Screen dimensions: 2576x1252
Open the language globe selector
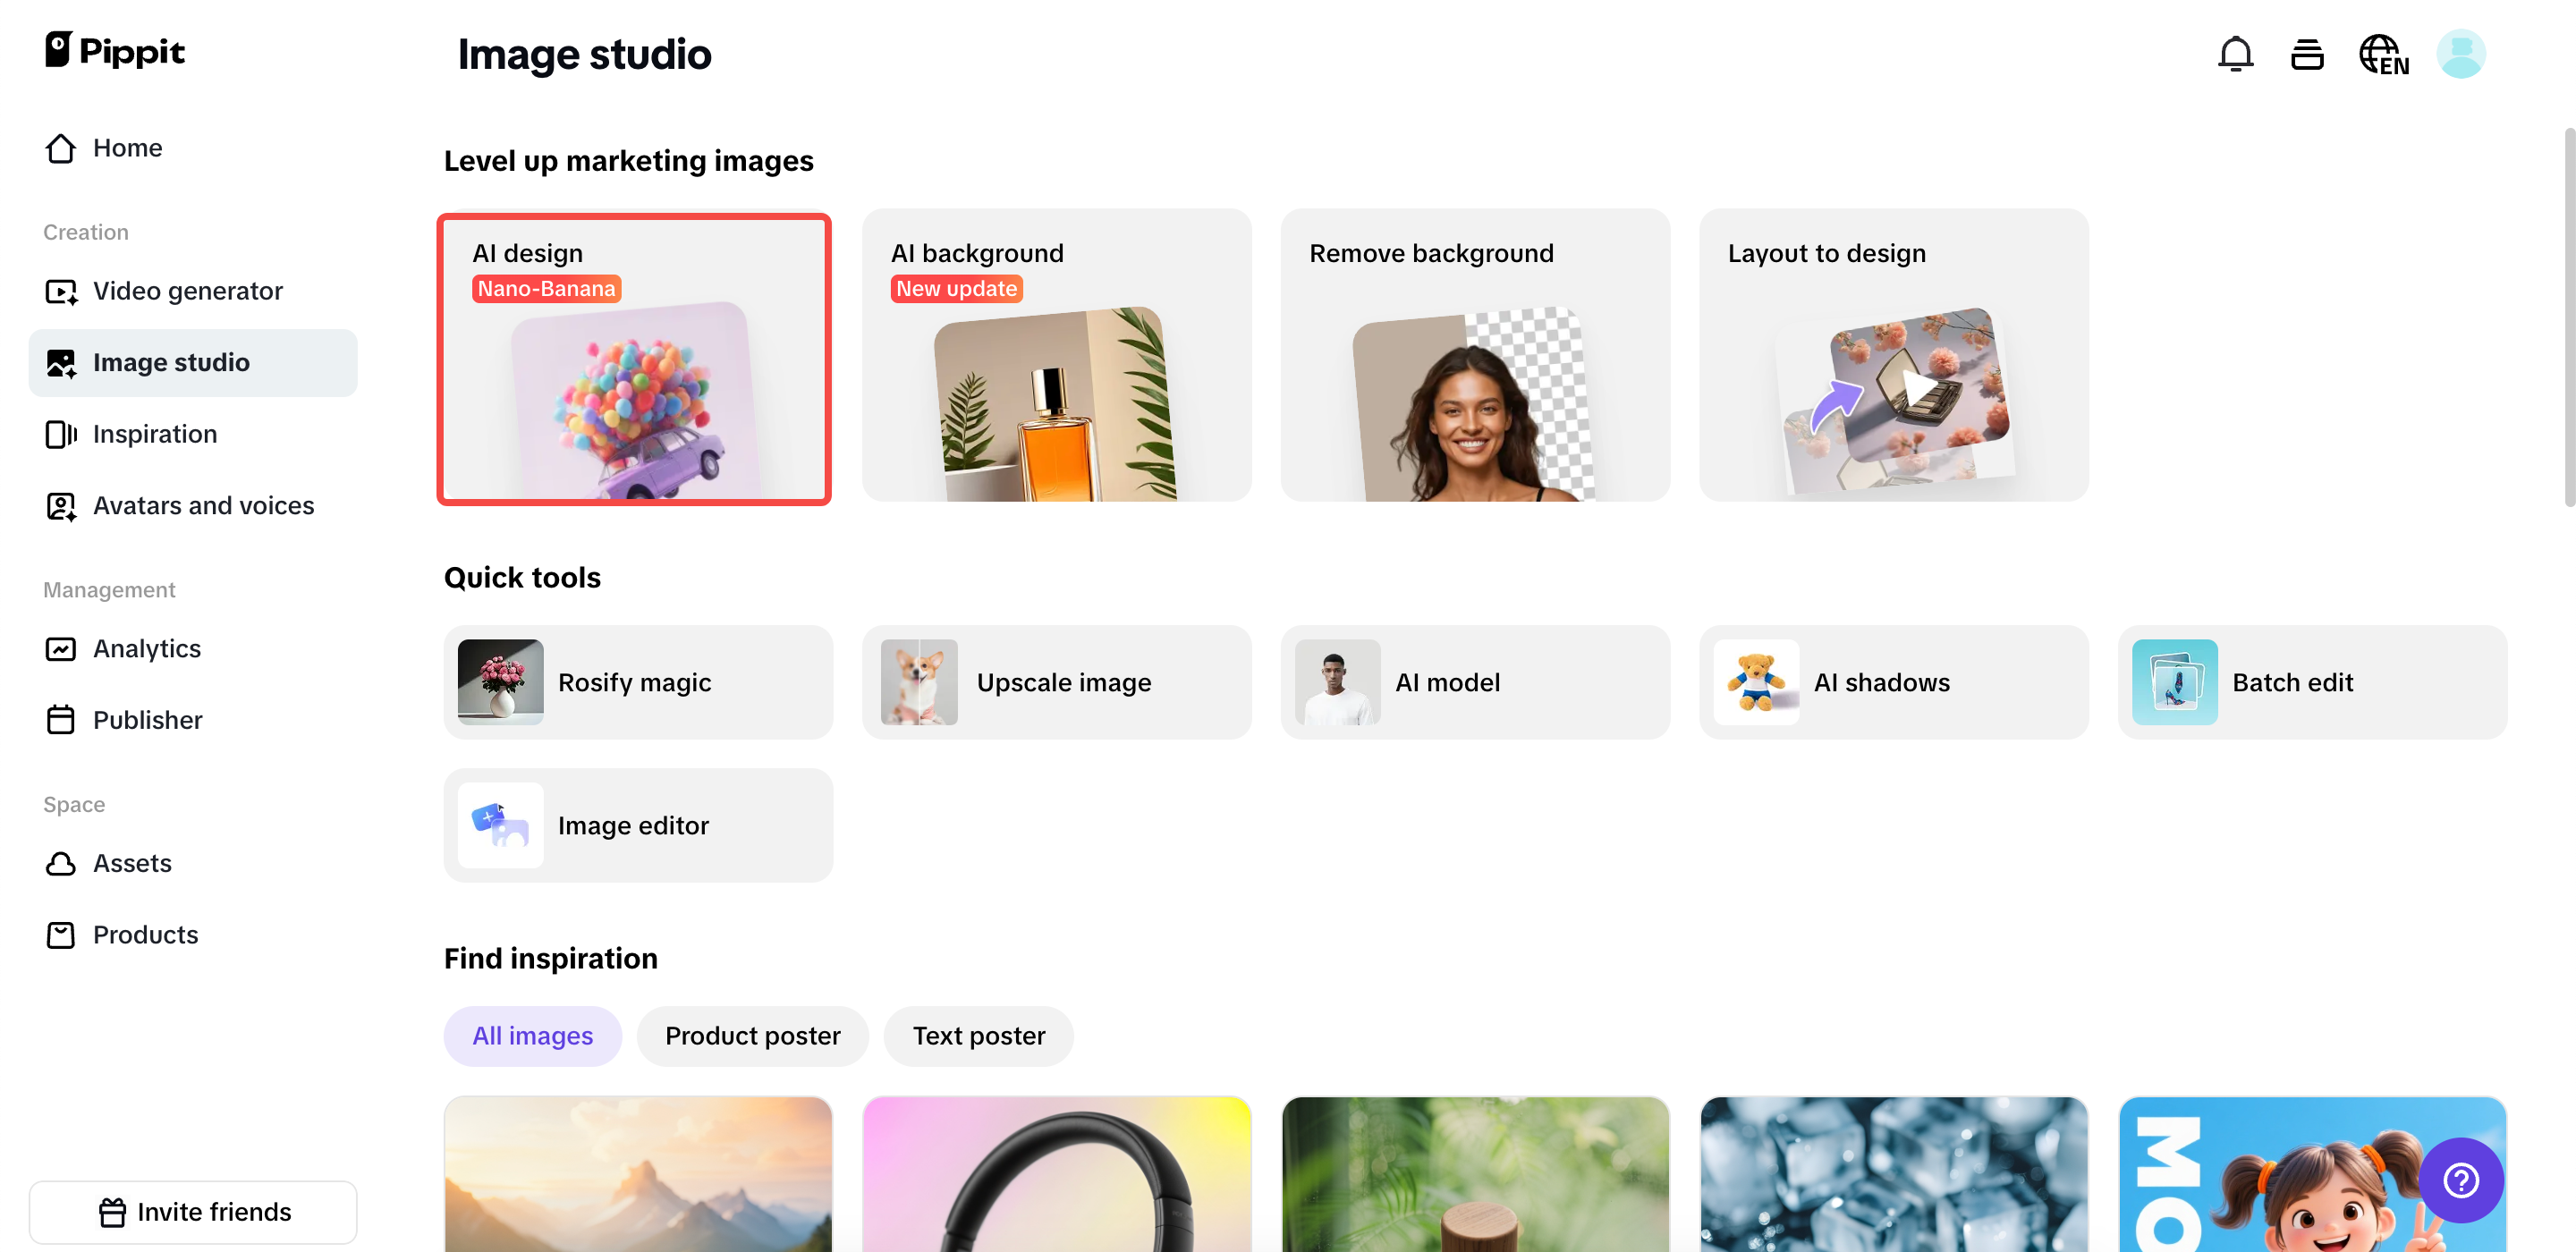click(2383, 54)
